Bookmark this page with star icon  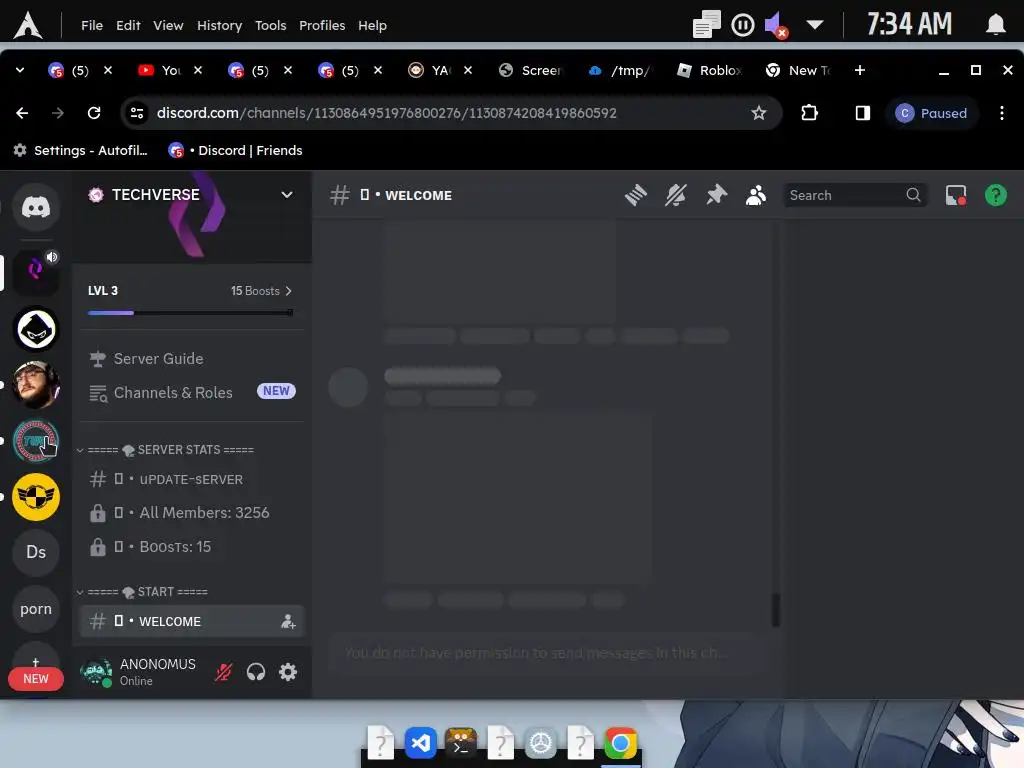click(758, 113)
